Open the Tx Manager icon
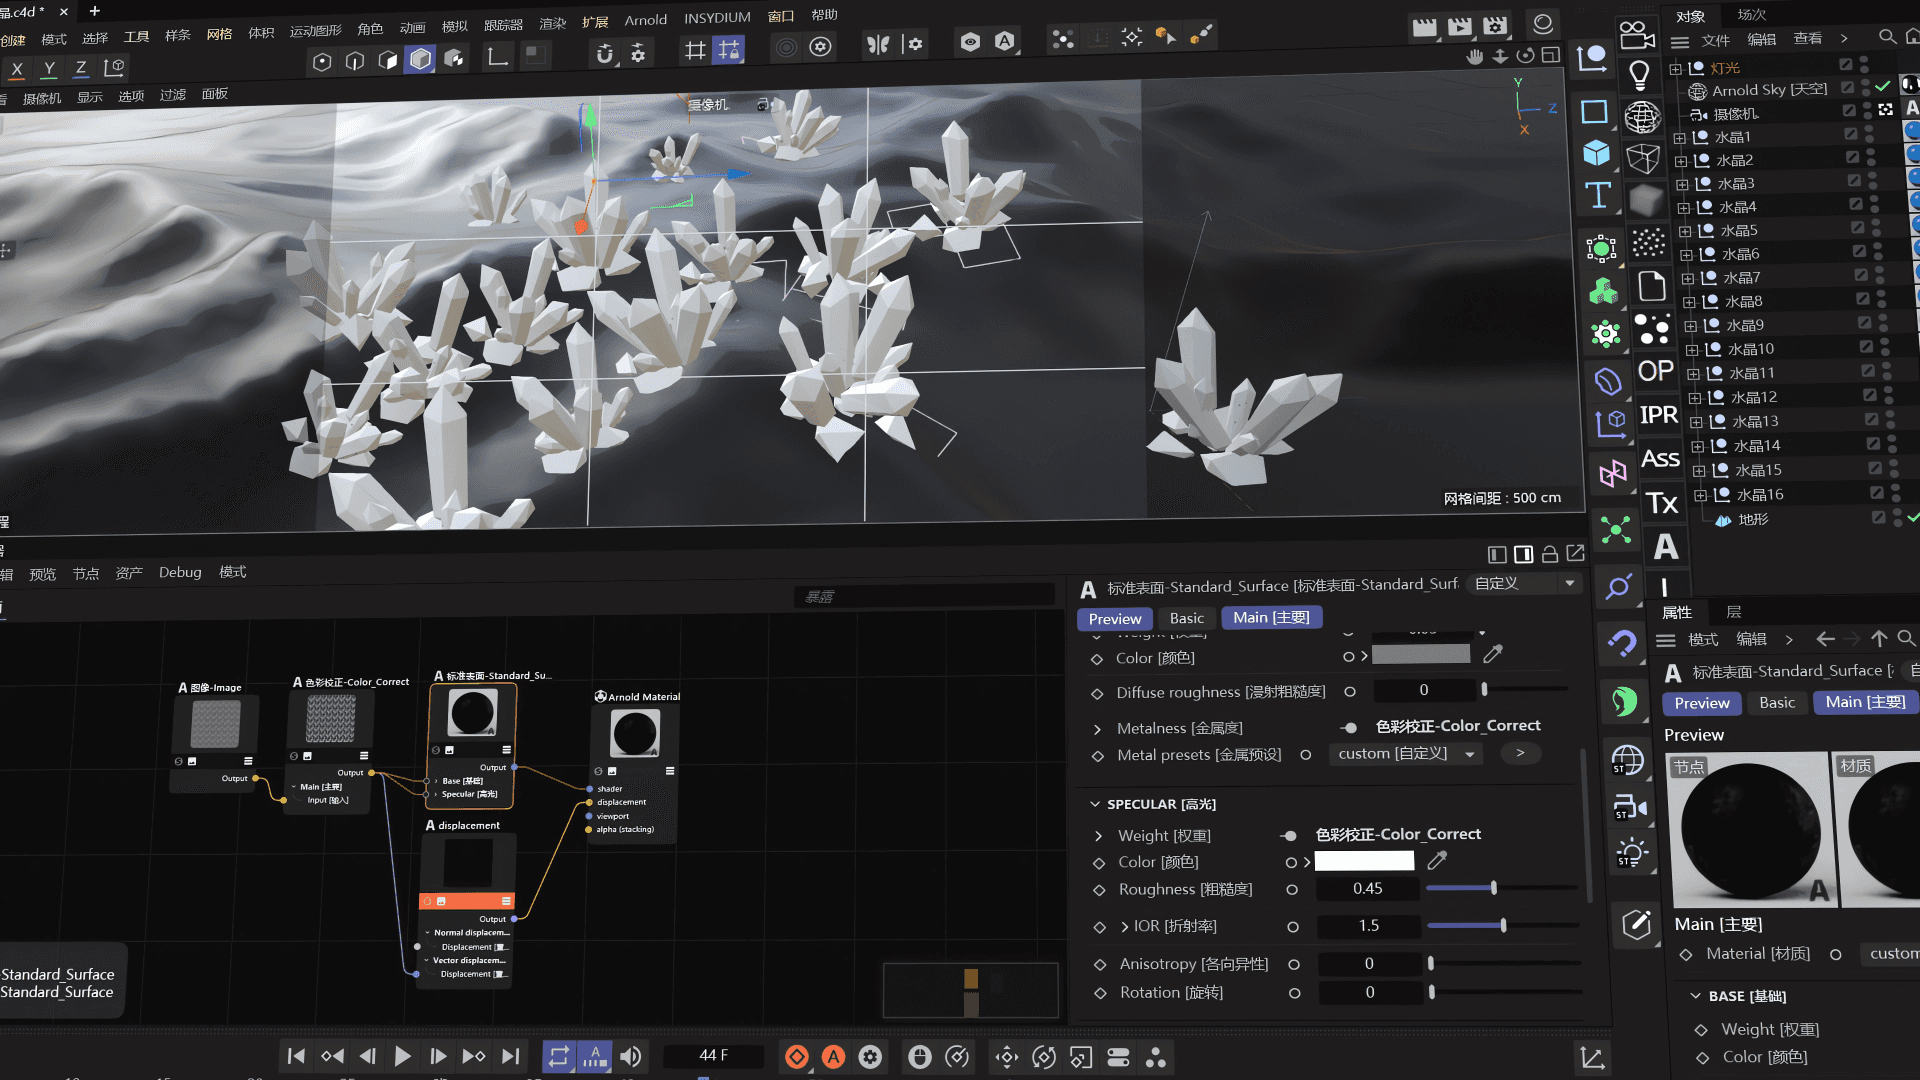Image resolution: width=1920 pixels, height=1080 pixels. [1661, 502]
